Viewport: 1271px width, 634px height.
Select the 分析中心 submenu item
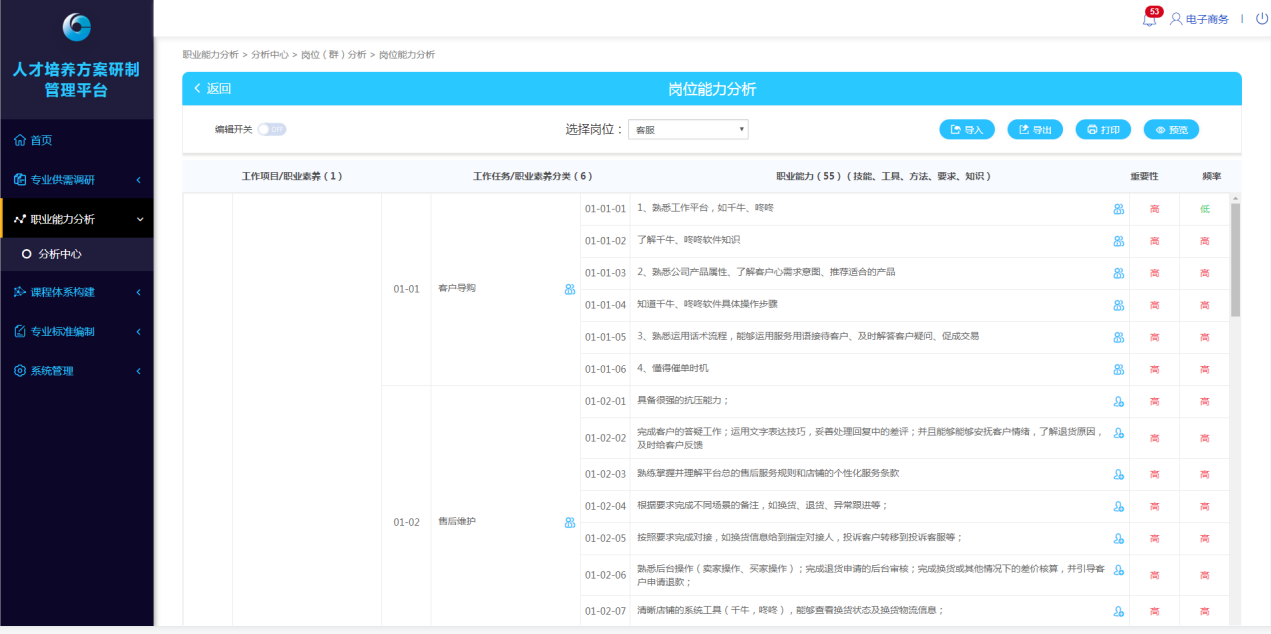(59, 255)
